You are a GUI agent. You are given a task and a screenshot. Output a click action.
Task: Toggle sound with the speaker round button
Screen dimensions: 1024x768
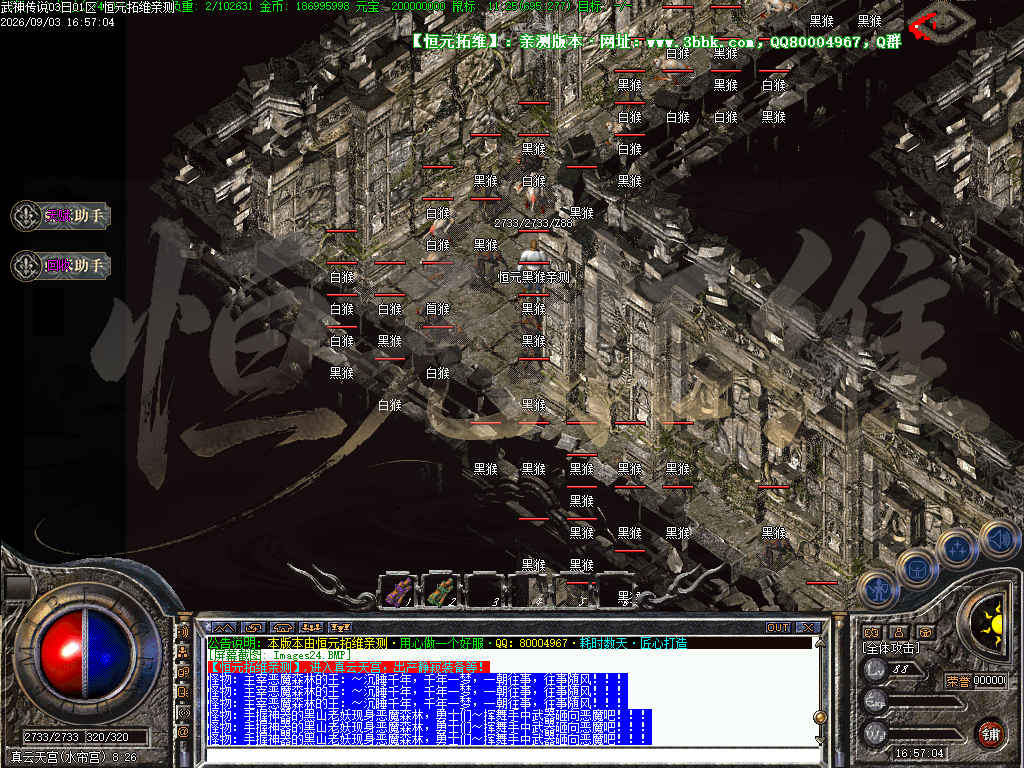click(1000, 539)
